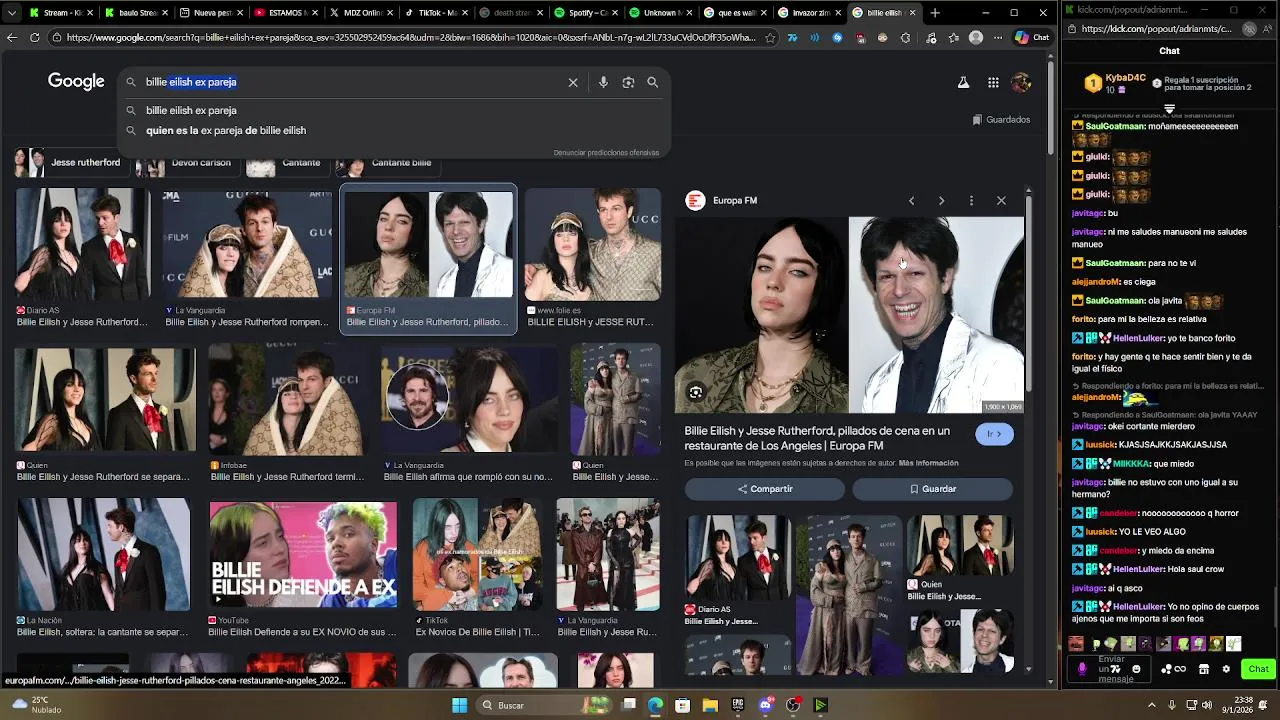Show the next image in preview panel

click(x=941, y=201)
